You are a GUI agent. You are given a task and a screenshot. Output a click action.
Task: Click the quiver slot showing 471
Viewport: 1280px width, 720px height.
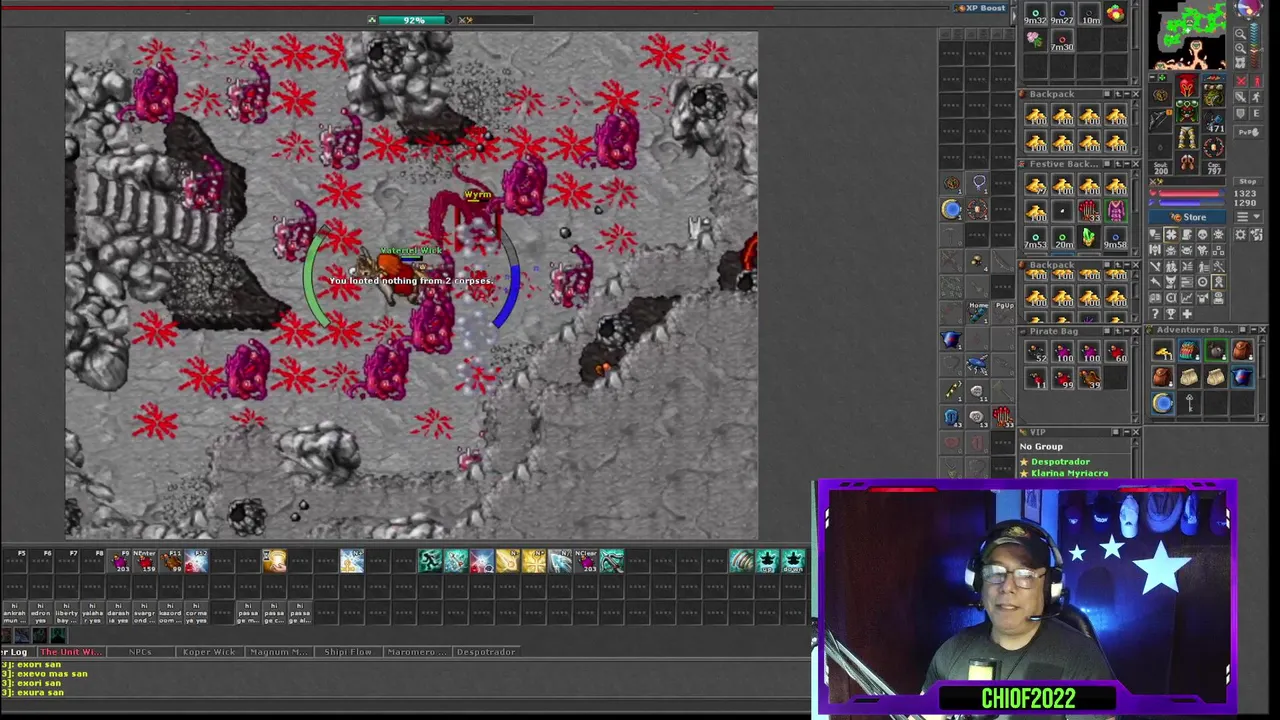pos(1213,123)
